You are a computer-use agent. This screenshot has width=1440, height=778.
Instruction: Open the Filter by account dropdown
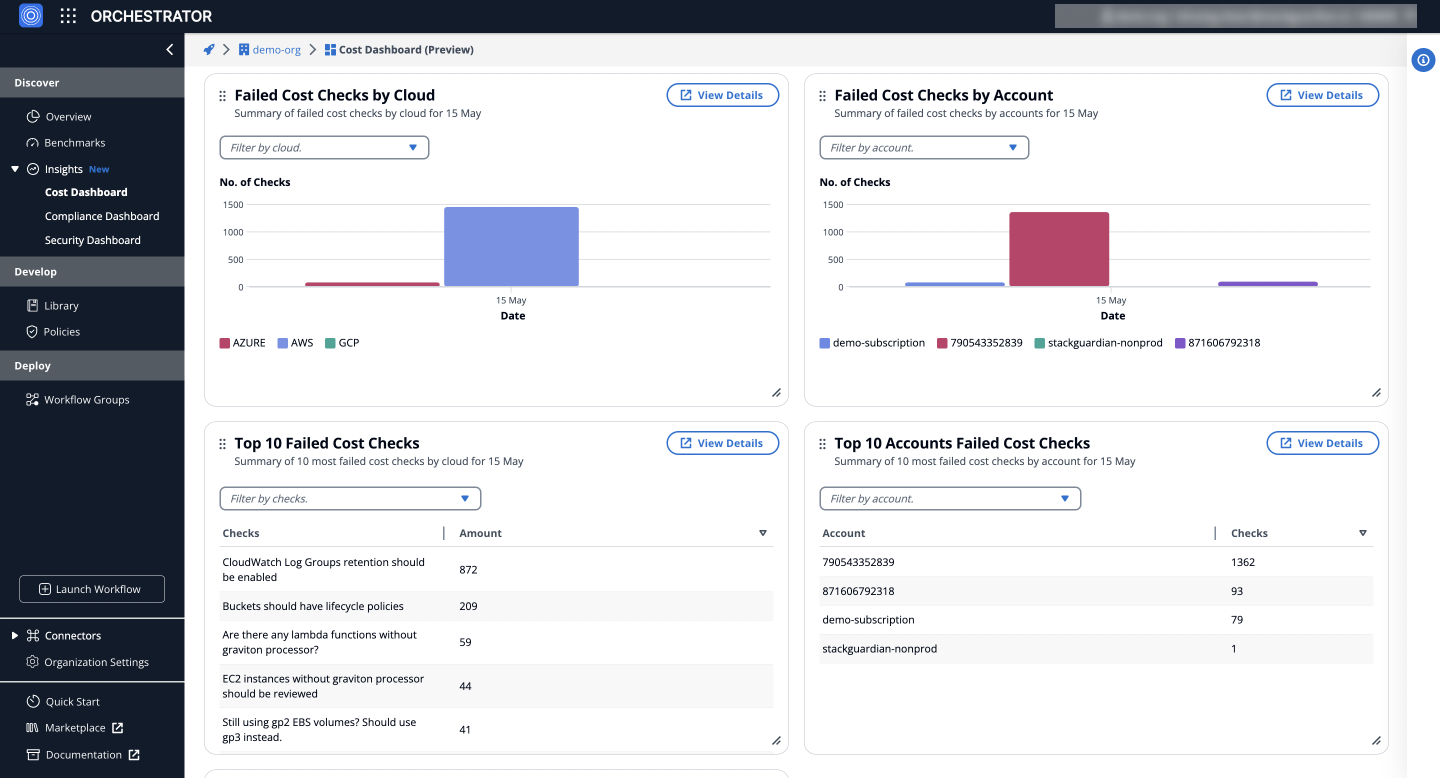tap(923, 147)
